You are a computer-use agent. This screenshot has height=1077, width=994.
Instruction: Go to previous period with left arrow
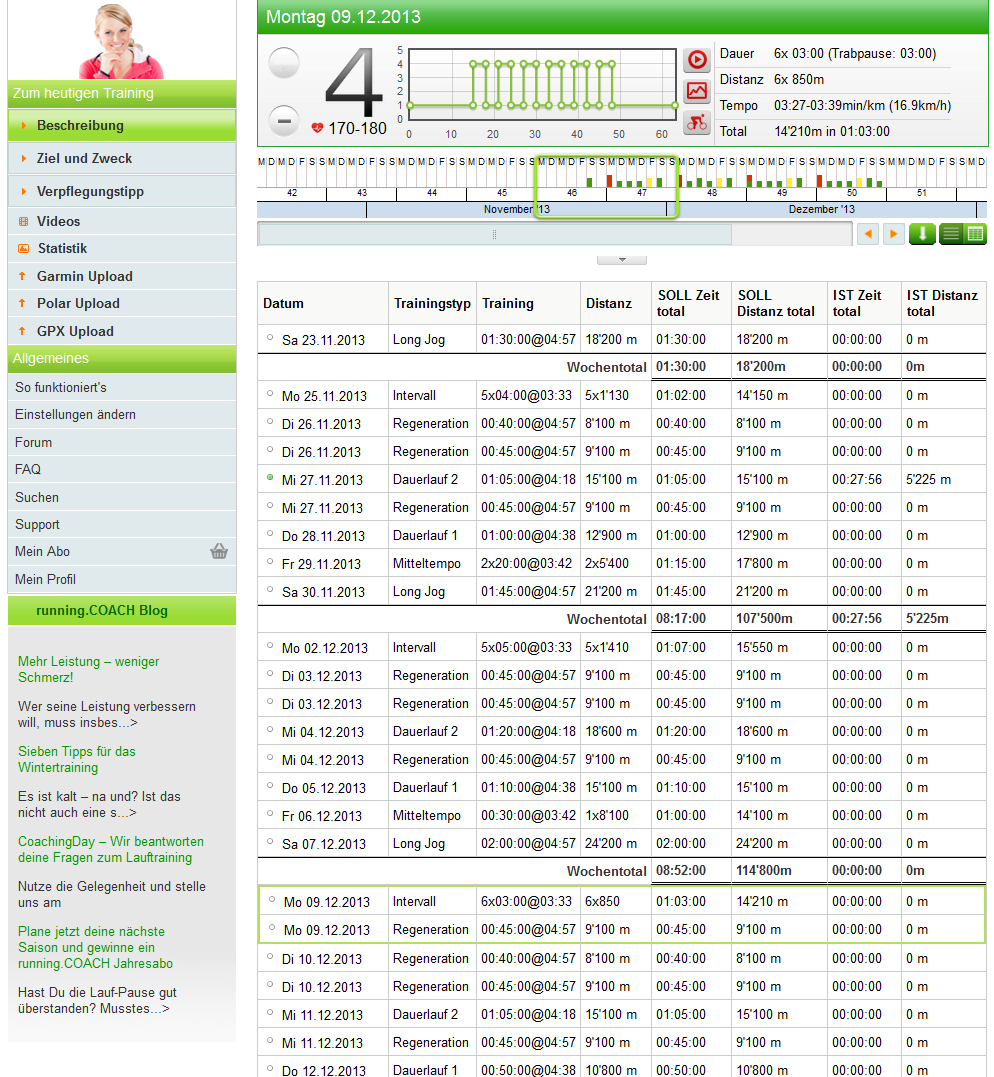[x=868, y=234]
